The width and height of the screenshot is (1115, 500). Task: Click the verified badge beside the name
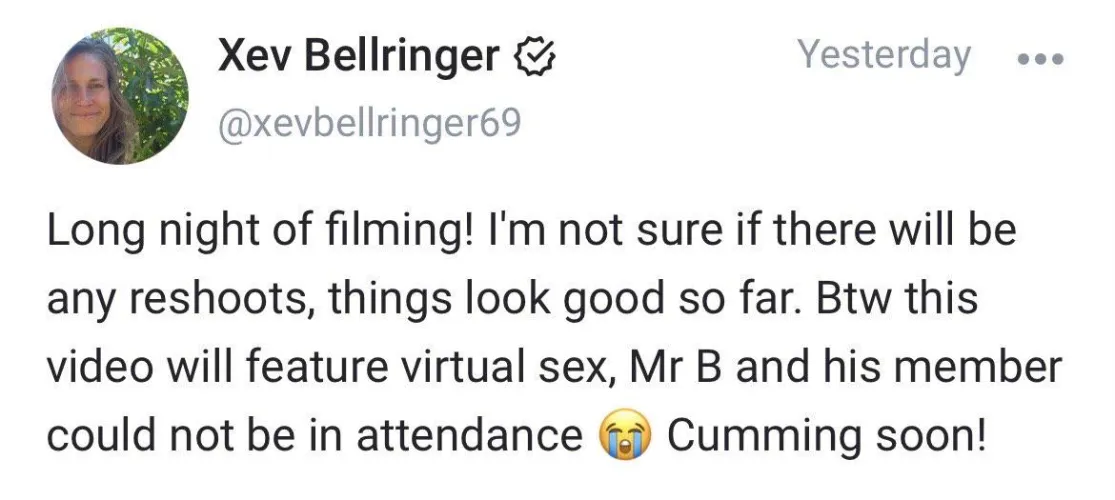535,59
